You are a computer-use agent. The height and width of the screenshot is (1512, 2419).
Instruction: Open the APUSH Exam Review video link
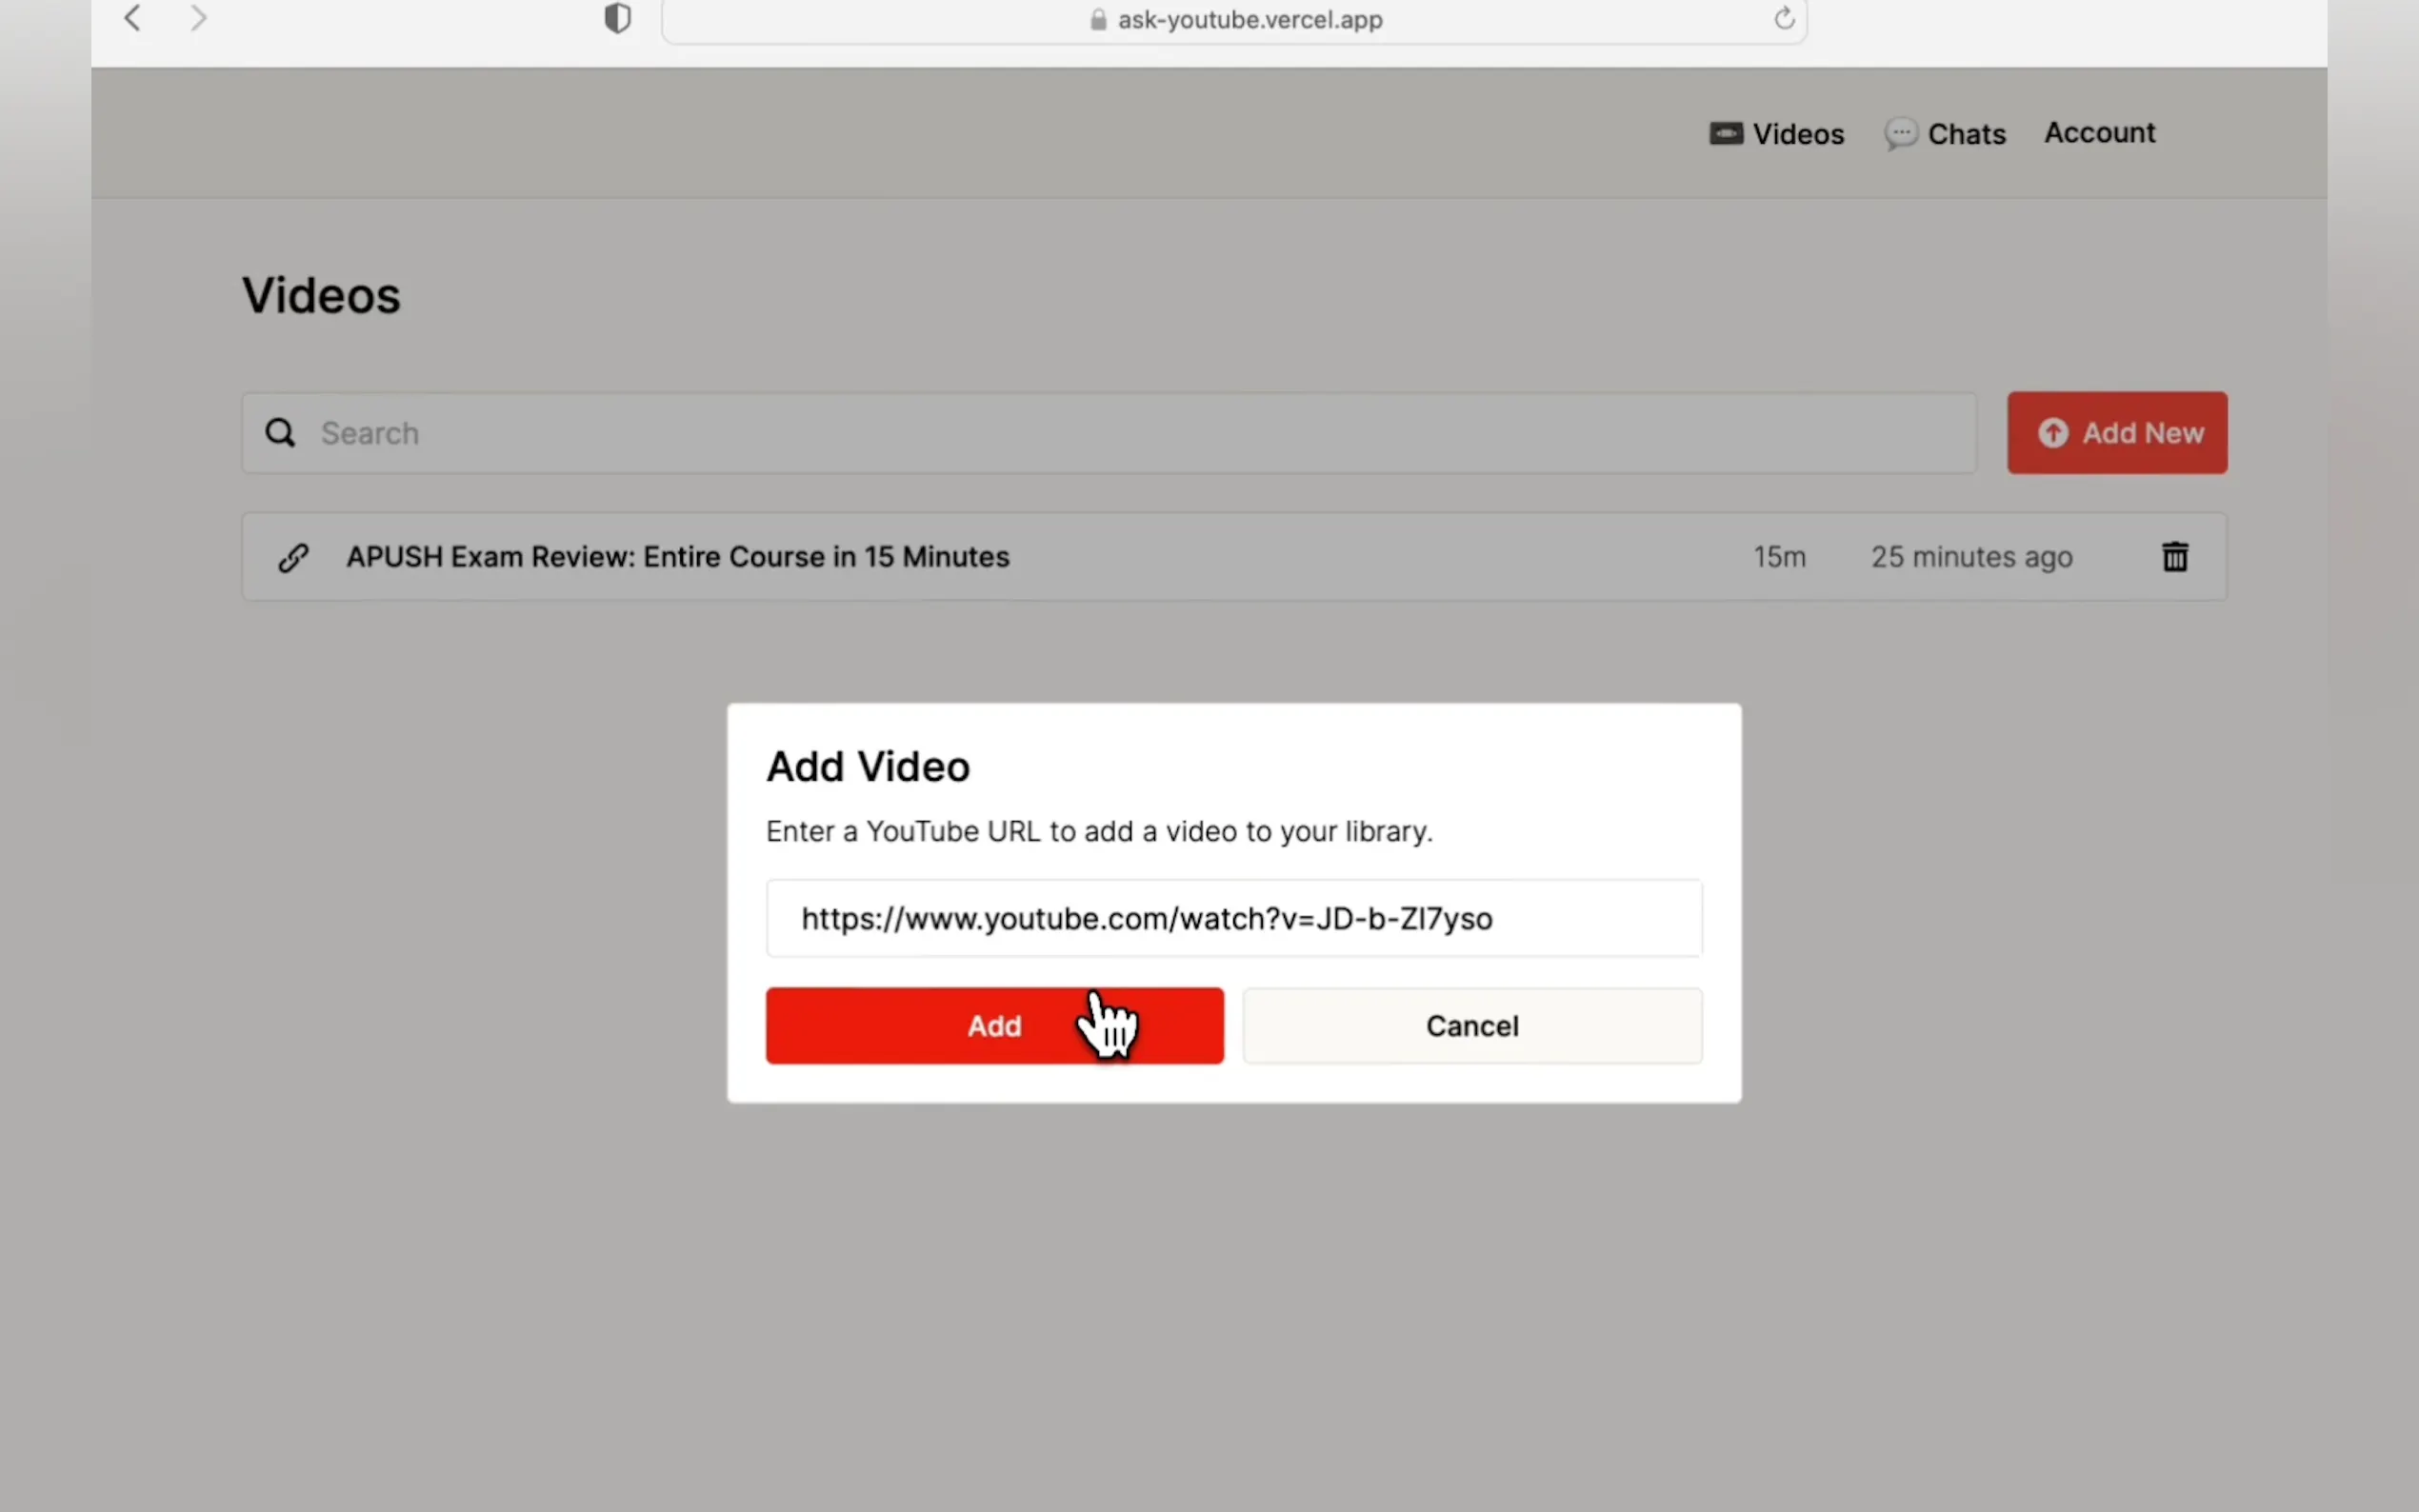pos(677,557)
